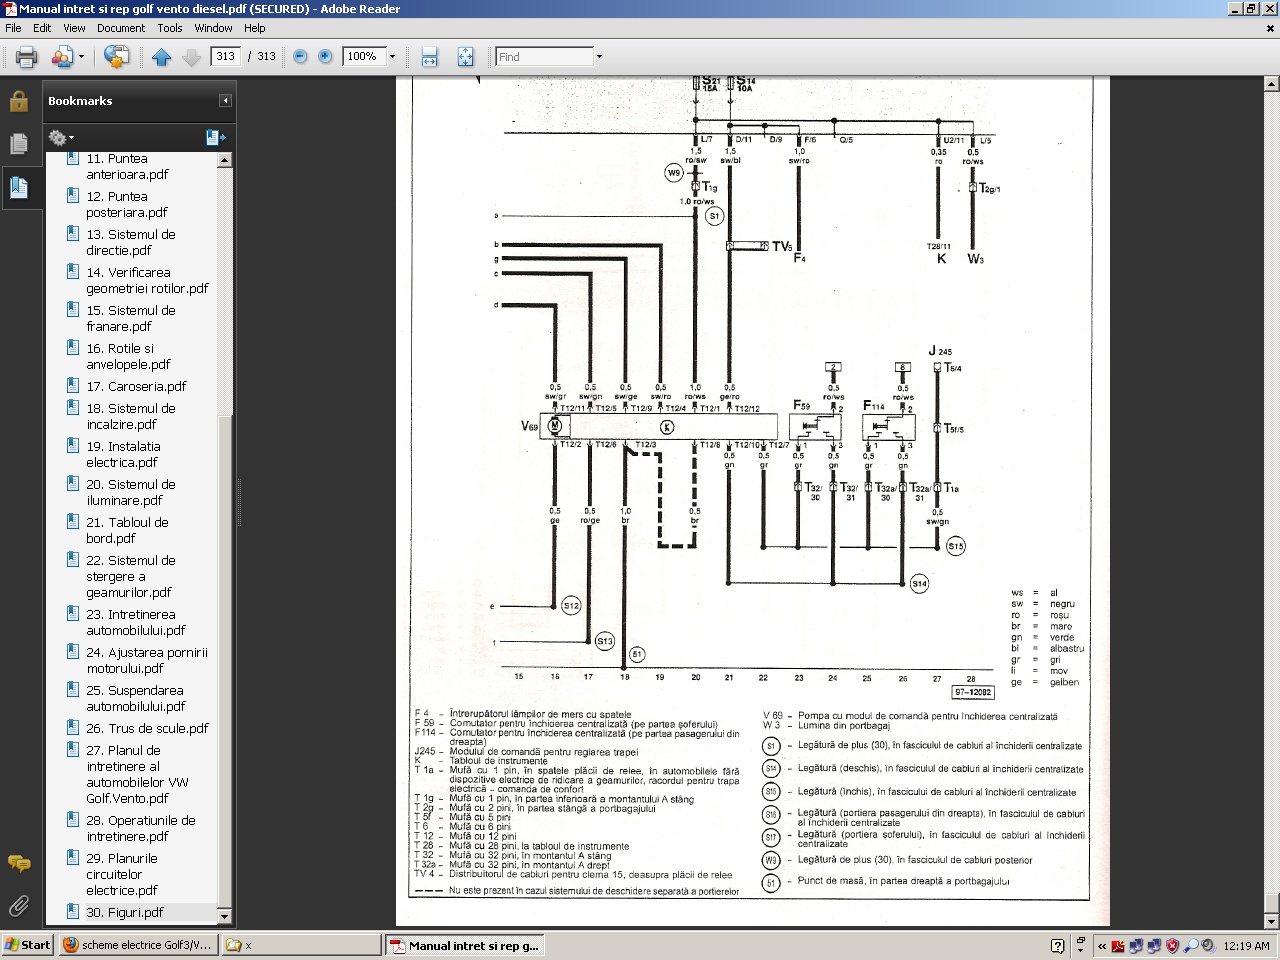The image size is (1280, 960).
Task: Open the Pages thumbnails panel
Action: [x=18, y=144]
